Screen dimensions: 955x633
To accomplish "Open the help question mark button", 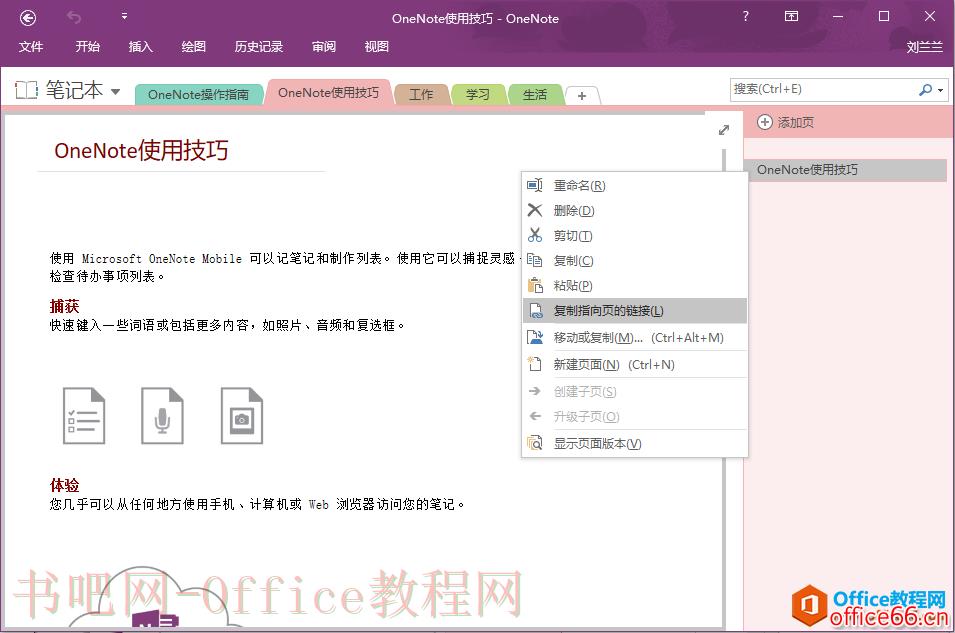I will (745, 17).
